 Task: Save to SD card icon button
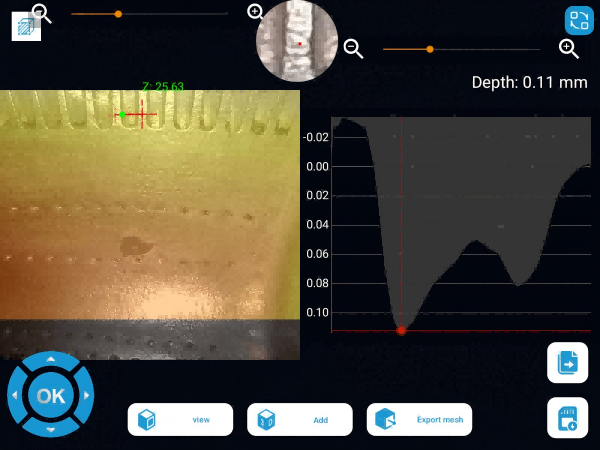pos(567,417)
